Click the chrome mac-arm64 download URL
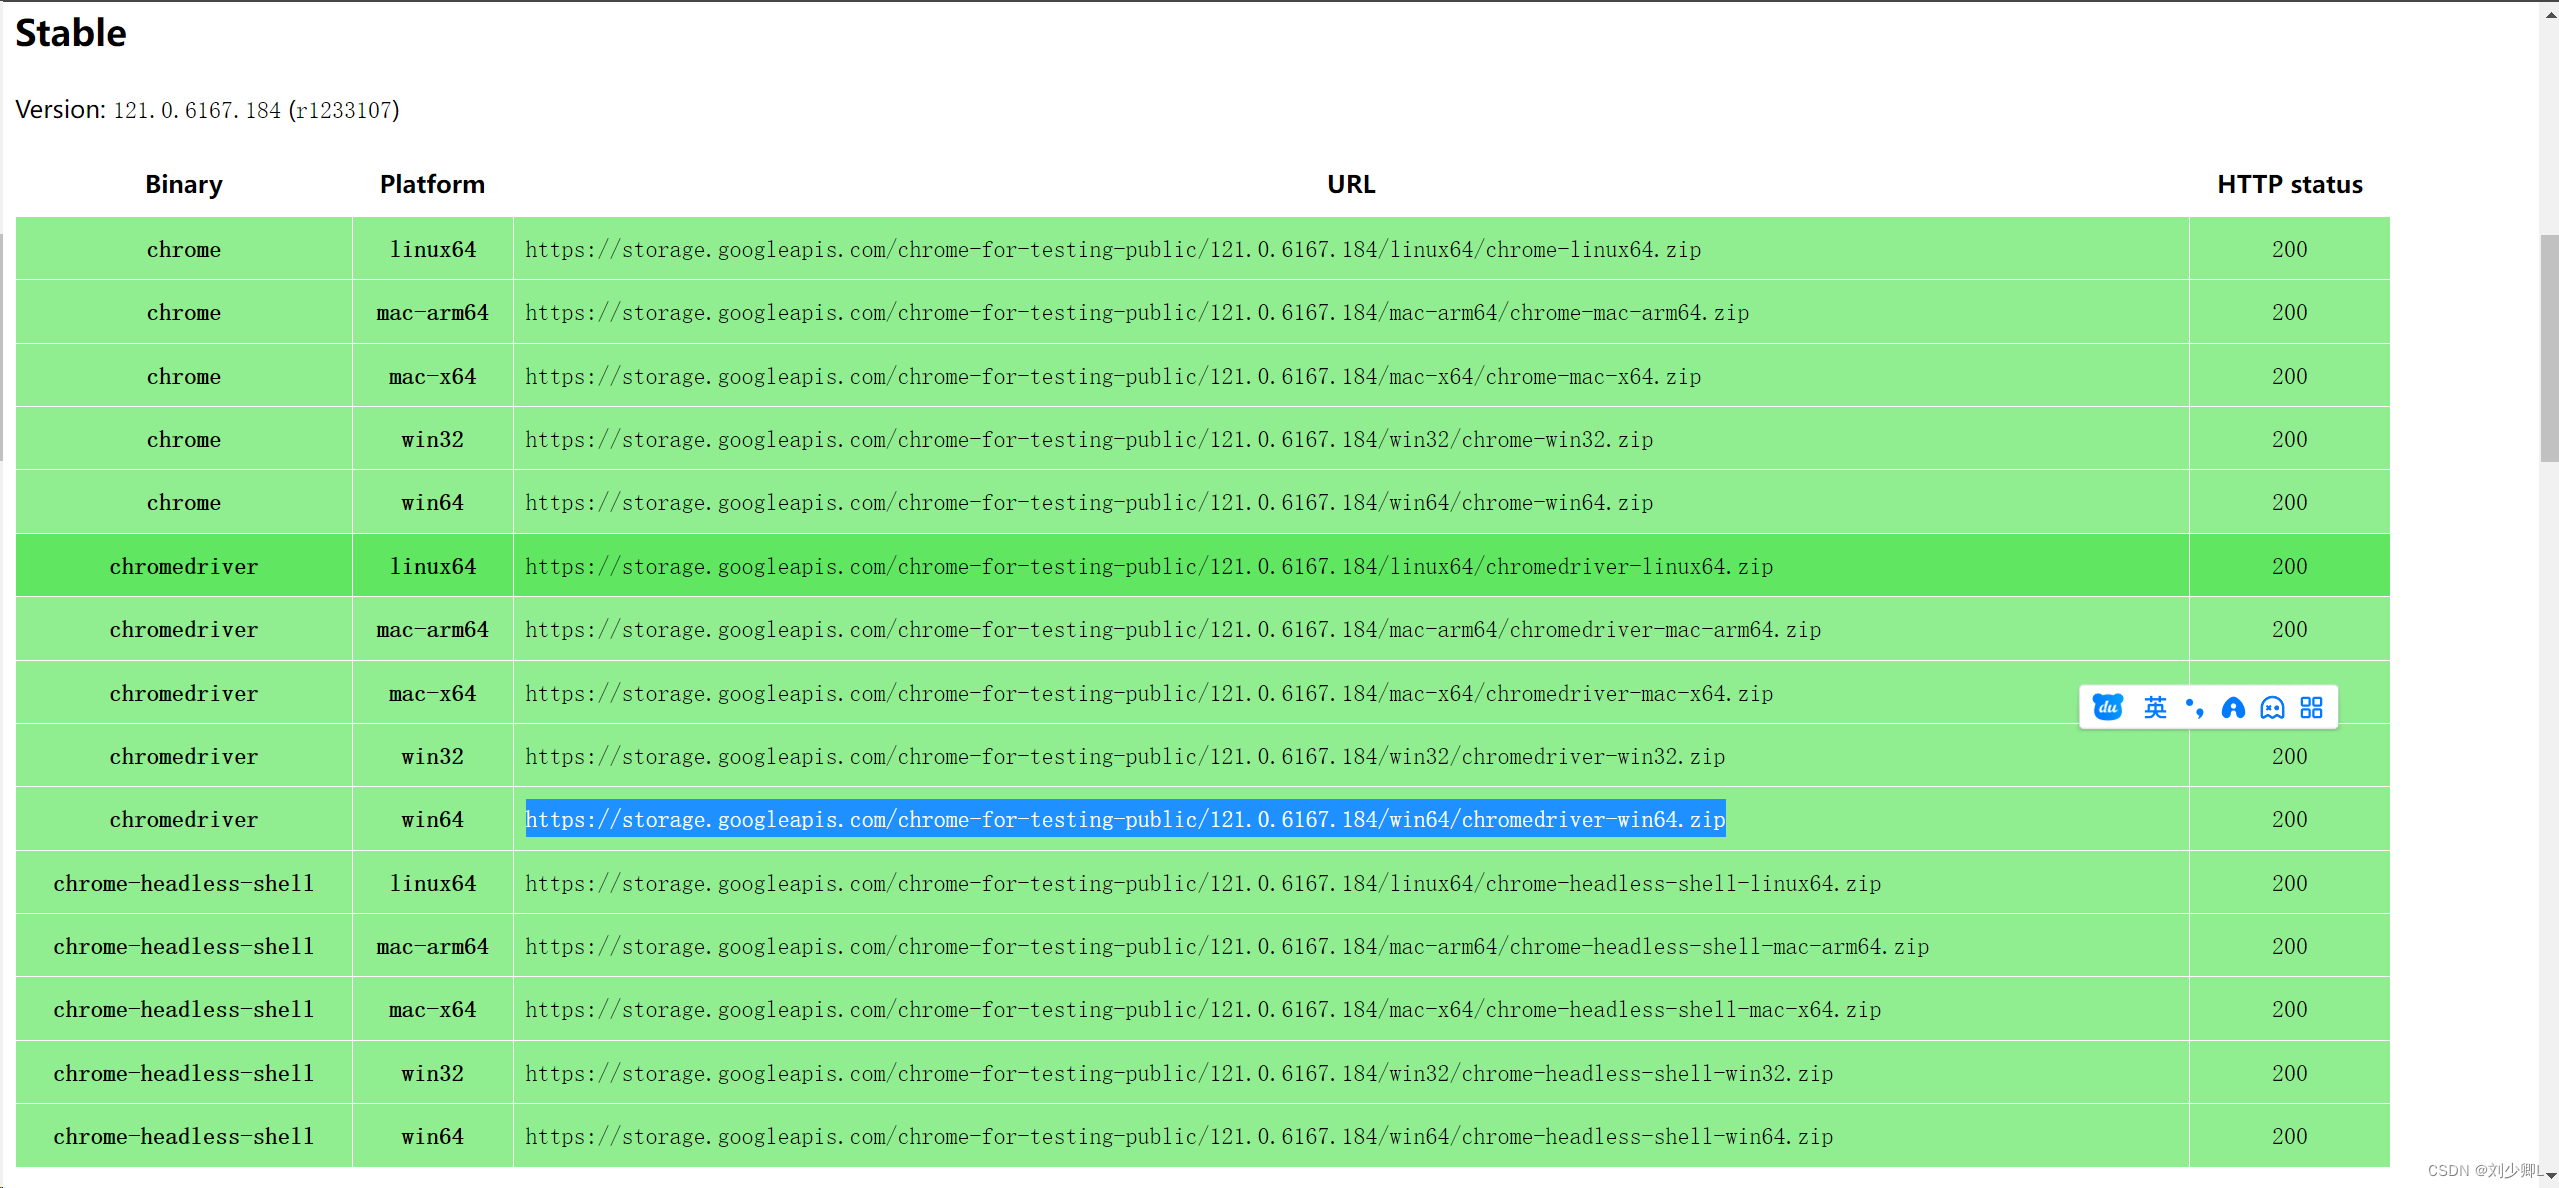The height and width of the screenshot is (1188, 2559). click(1137, 313)
